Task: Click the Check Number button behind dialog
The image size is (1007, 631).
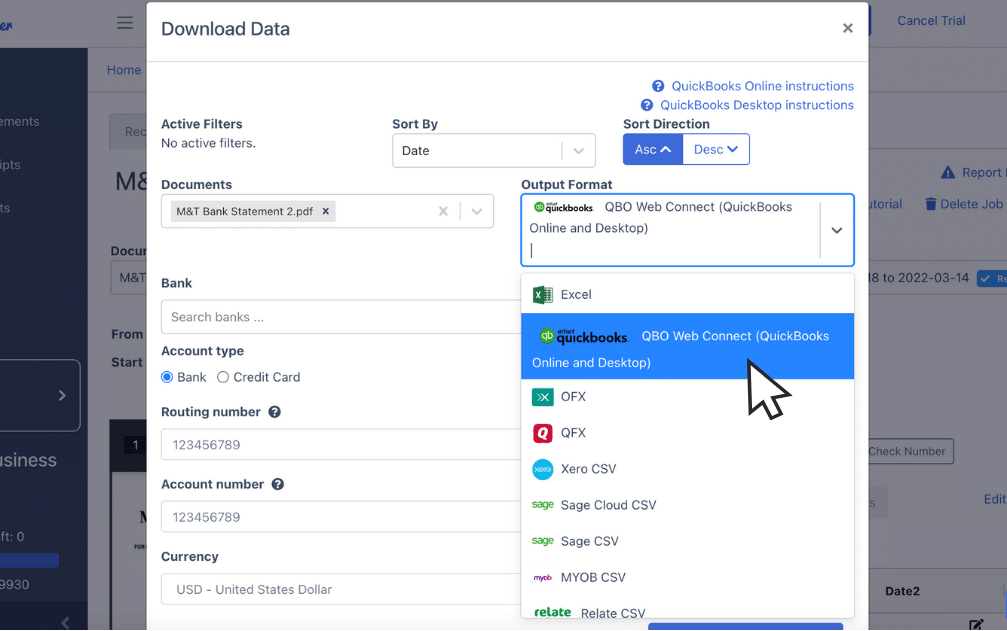Action: click(x=911, y=451)
